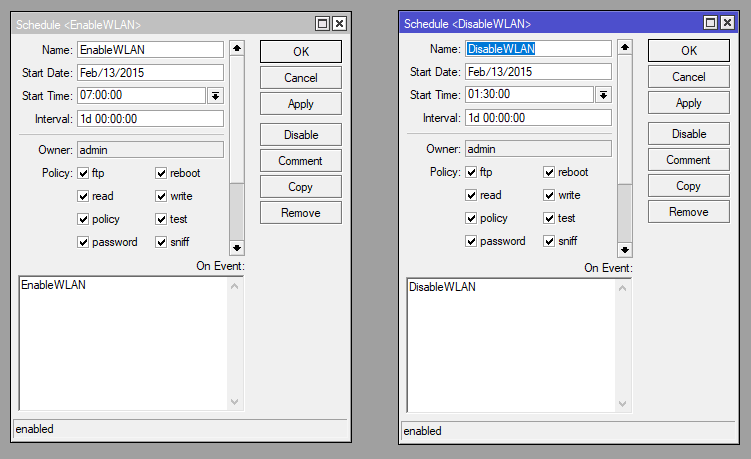Click Copy in the DisableWLAN schedule window

pyautogui.click(x=689, y=185)
